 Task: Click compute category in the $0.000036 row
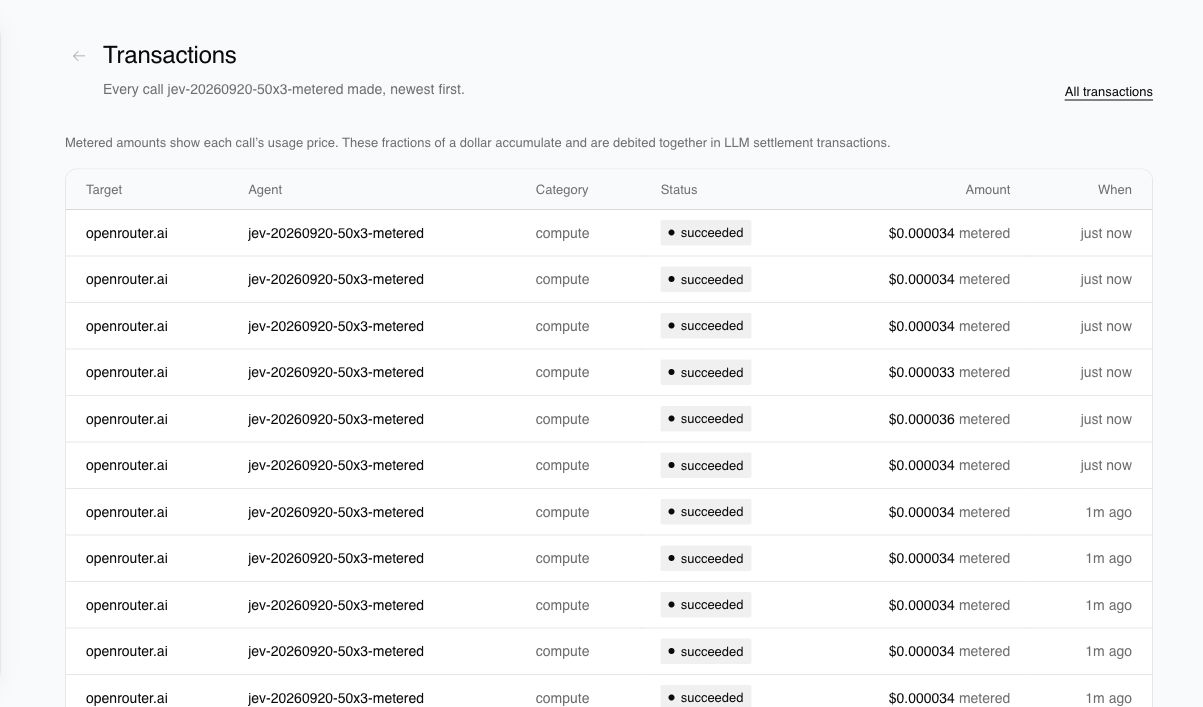pyautogui.click(x=562, y=419)
